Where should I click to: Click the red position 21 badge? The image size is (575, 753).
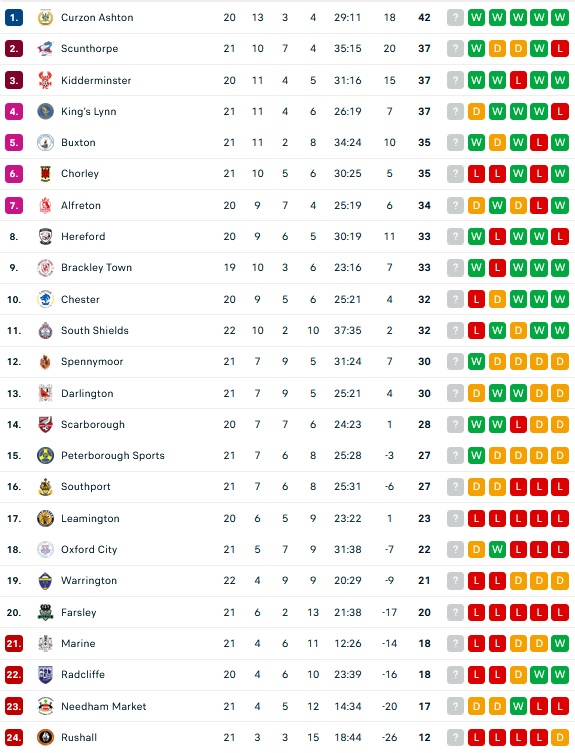click(14, 644)
